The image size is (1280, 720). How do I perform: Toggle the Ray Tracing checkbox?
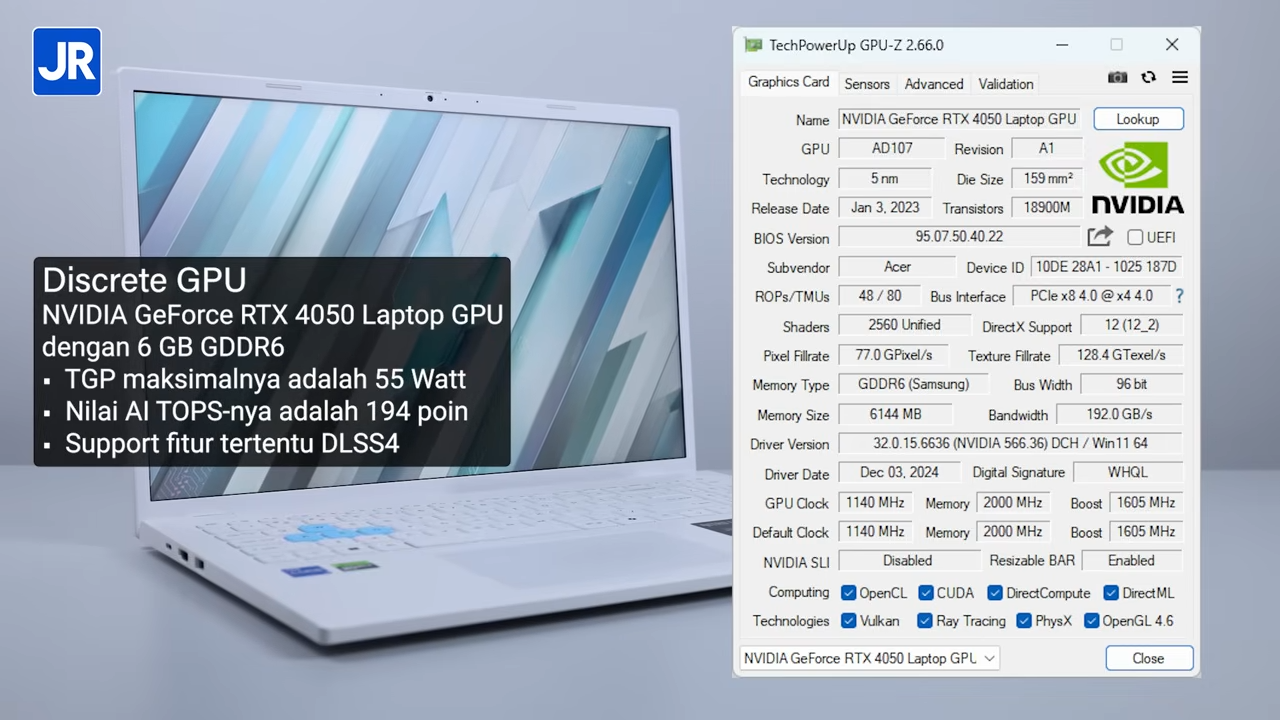pyautogui.click(x=925, y=621)
